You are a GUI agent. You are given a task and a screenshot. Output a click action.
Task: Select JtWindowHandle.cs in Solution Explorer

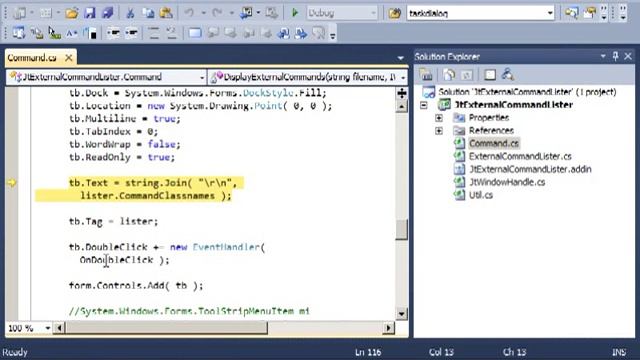(x=507, y=182)
